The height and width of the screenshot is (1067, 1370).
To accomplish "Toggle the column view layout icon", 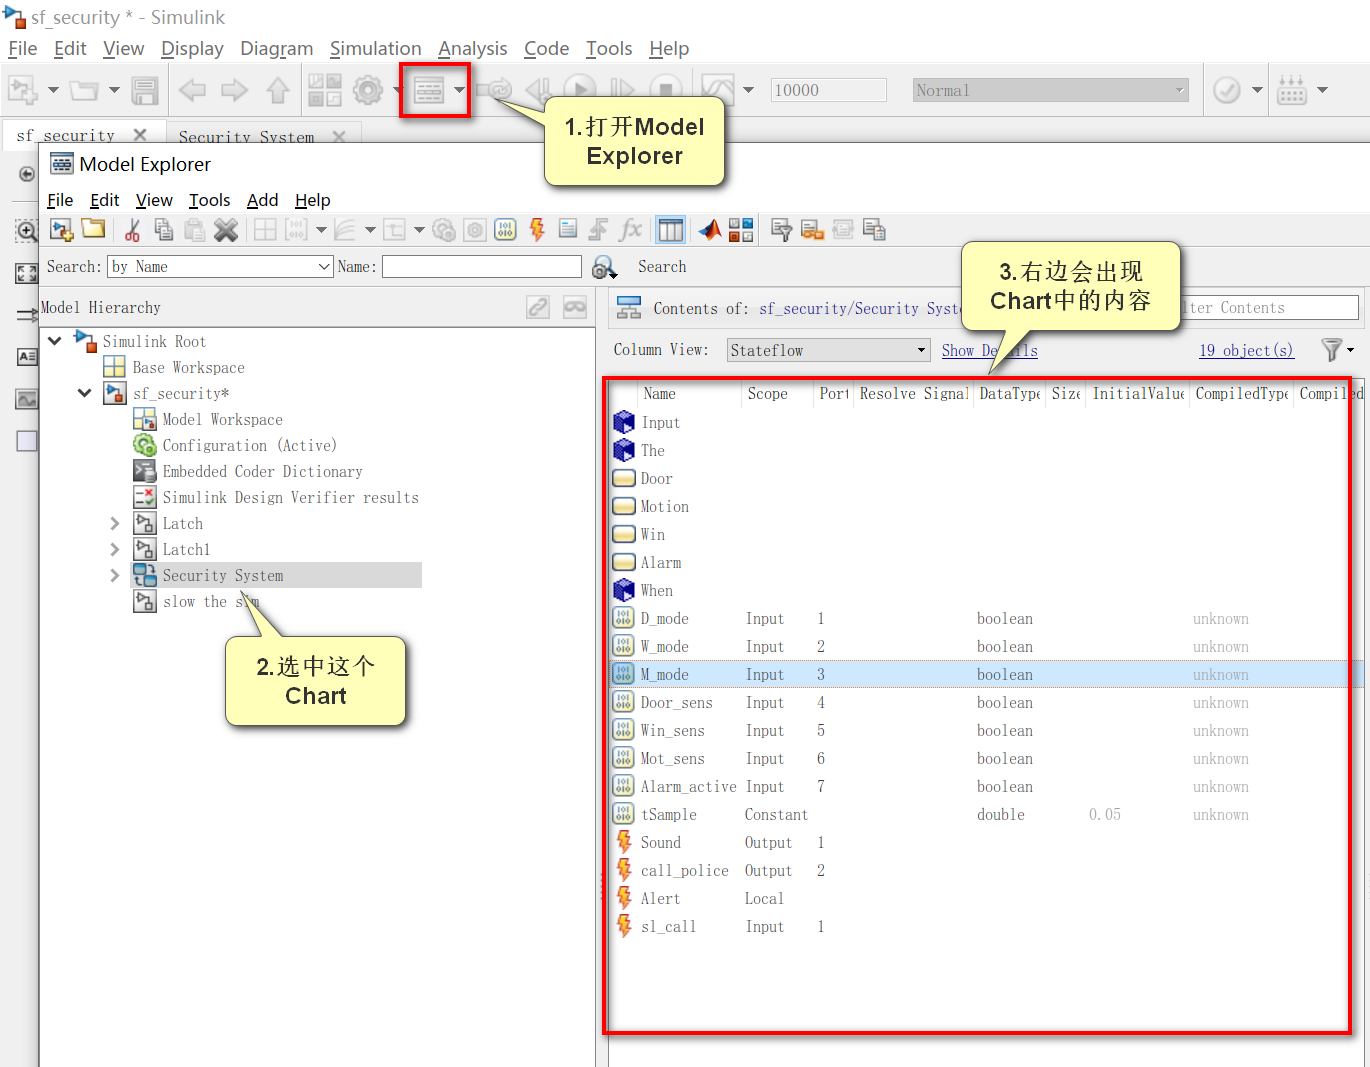I will (x=670, y=230).
